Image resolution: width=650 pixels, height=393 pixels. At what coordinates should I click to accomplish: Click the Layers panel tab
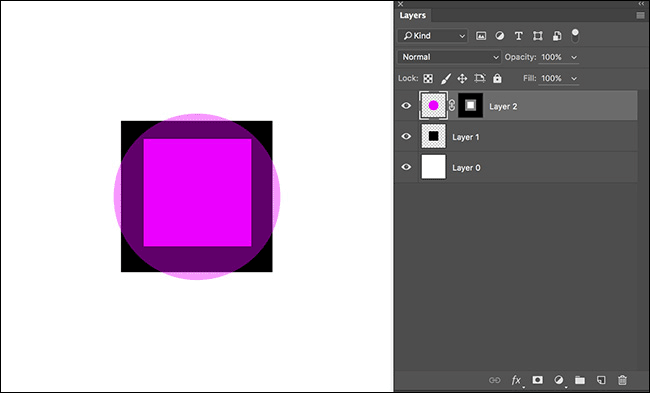(x=413, y=15)
